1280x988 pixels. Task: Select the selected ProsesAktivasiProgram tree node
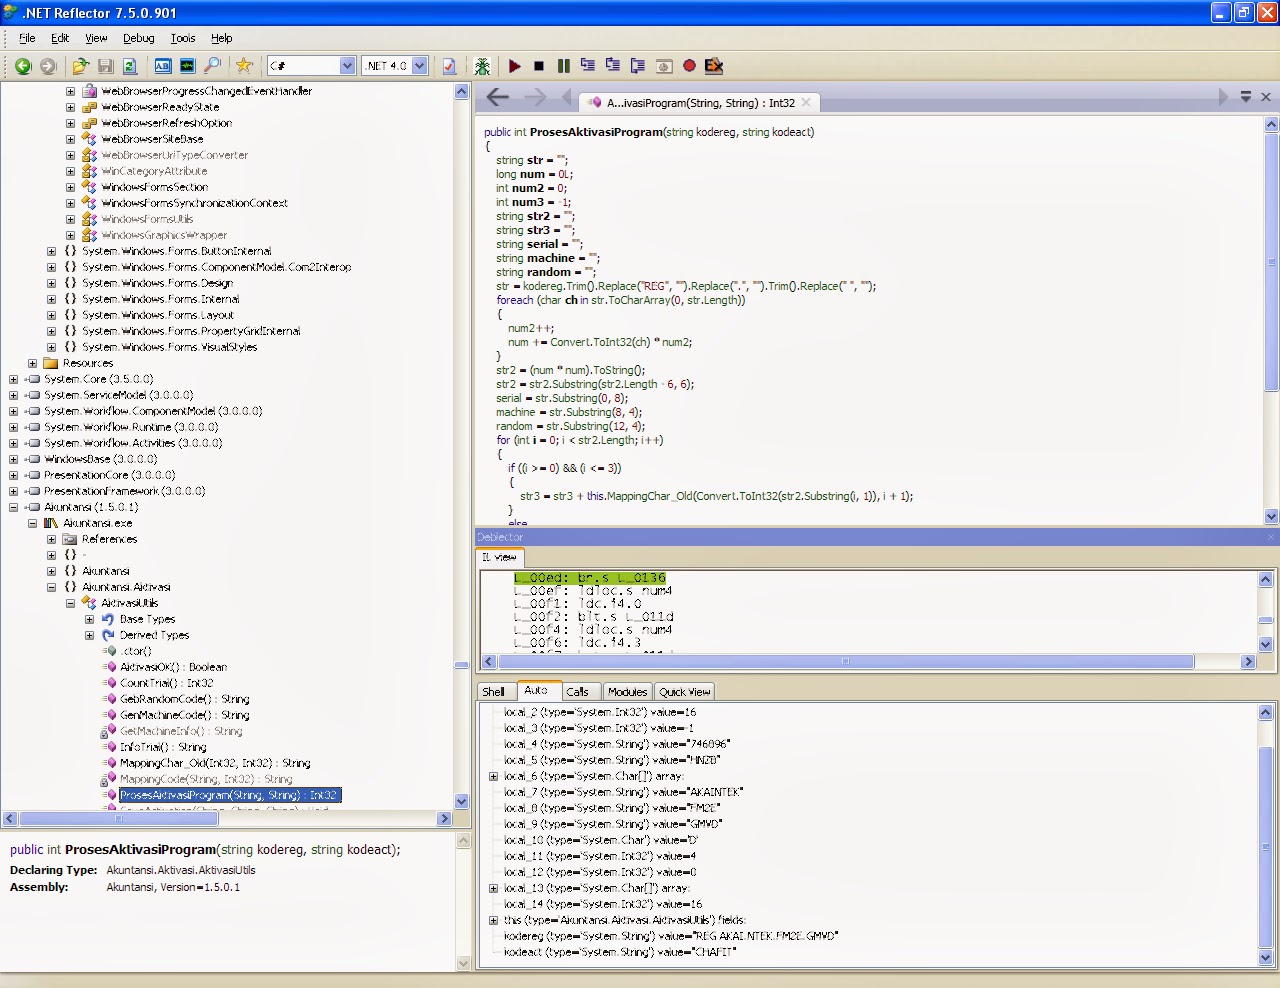[230, 795]
